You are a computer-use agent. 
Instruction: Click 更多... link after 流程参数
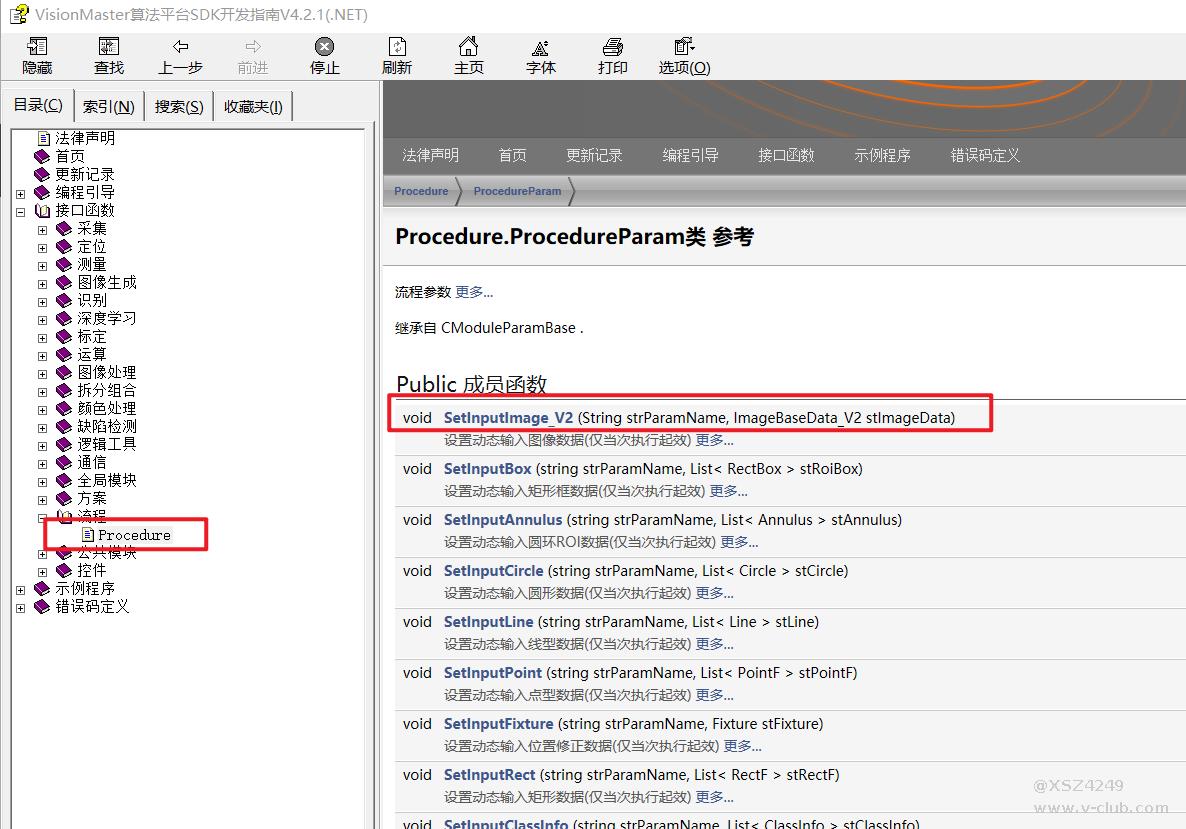click(x=474, y=292)
